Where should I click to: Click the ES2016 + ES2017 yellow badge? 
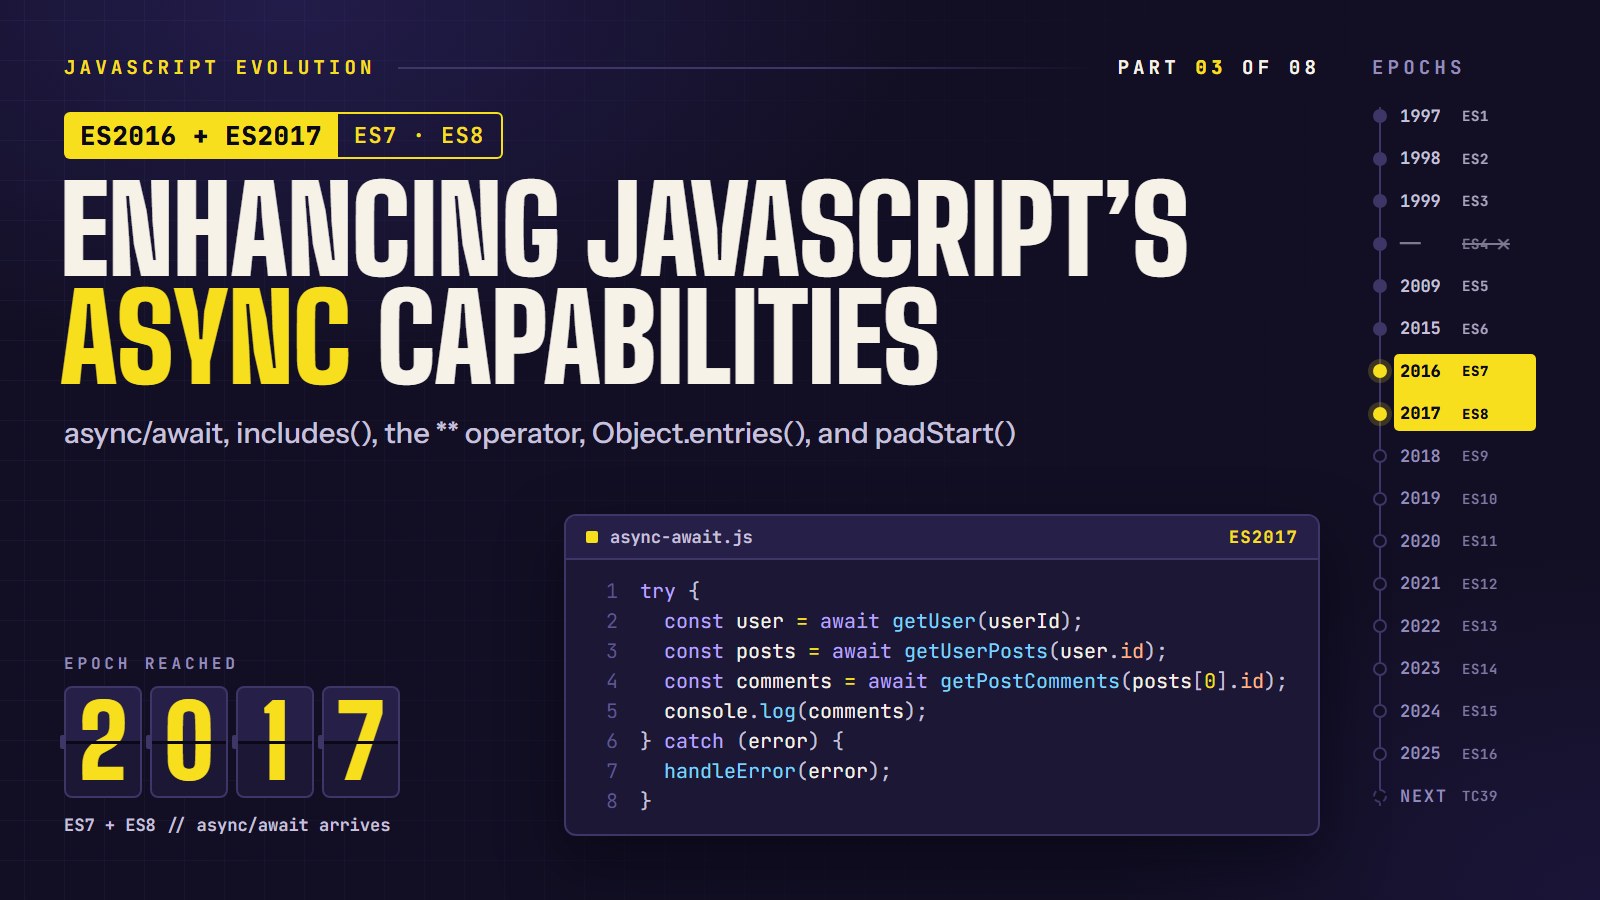[x=201, y=136]
